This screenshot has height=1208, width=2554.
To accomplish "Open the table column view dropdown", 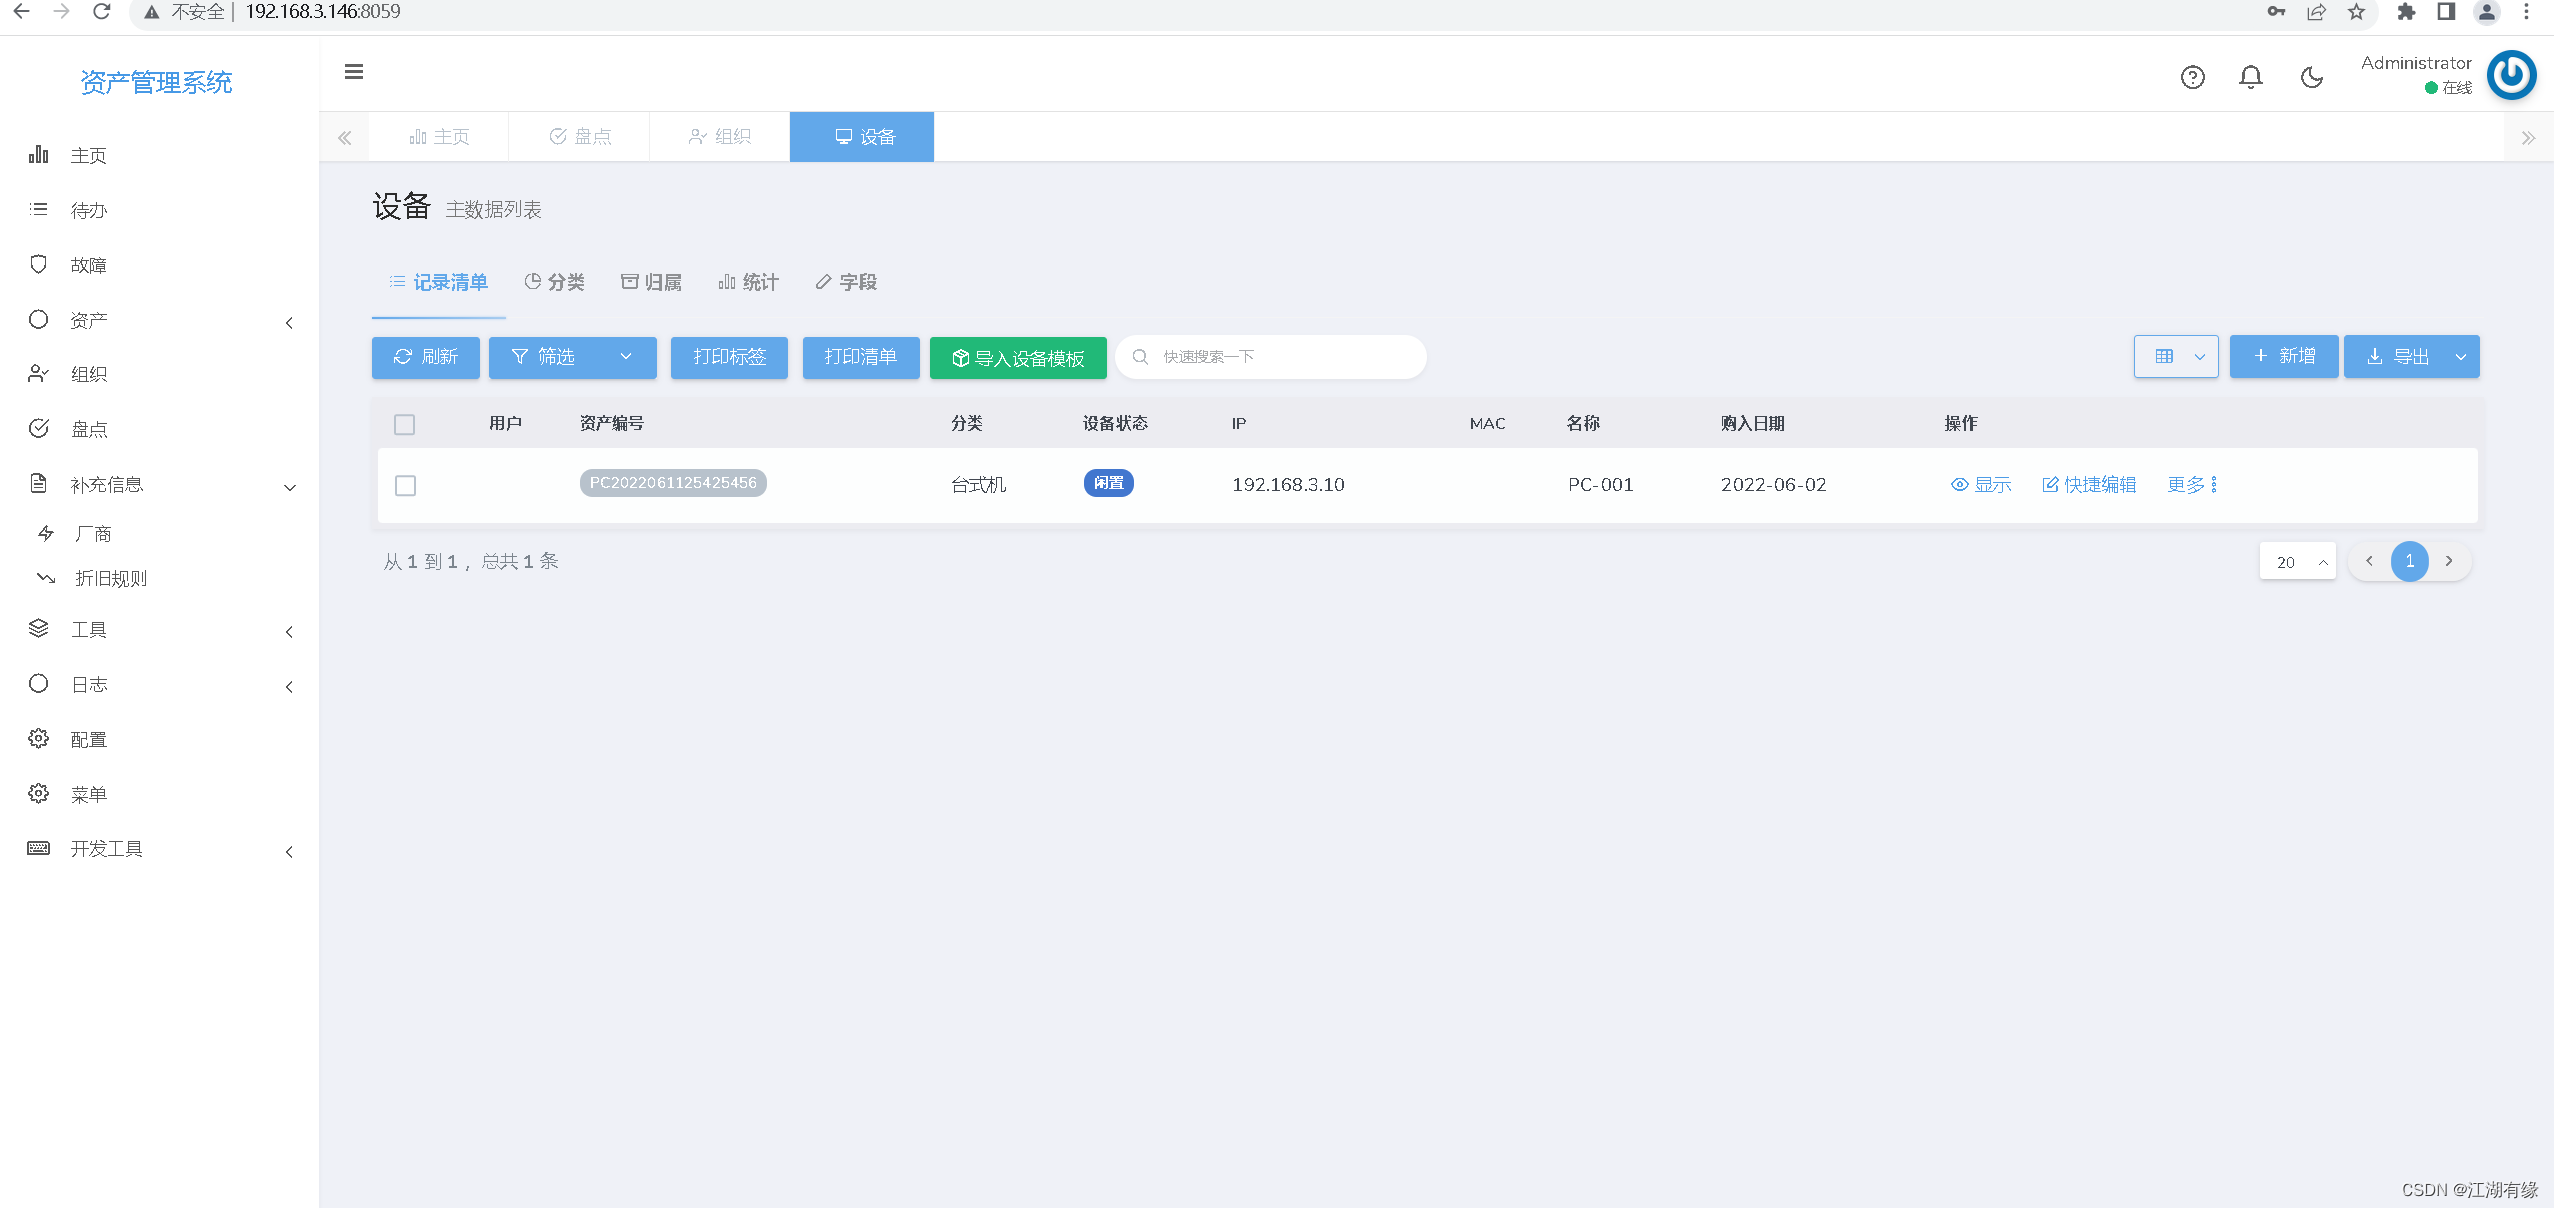I will pos(2176,357).
